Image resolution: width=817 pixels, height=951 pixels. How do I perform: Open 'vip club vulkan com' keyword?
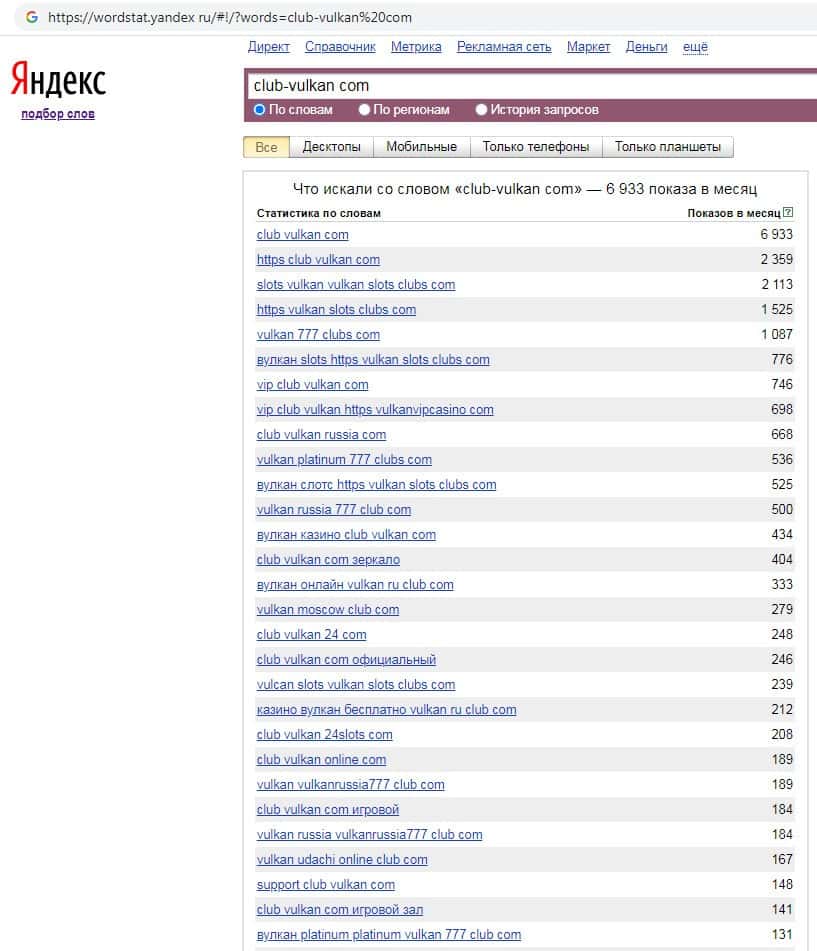(312, 385)
